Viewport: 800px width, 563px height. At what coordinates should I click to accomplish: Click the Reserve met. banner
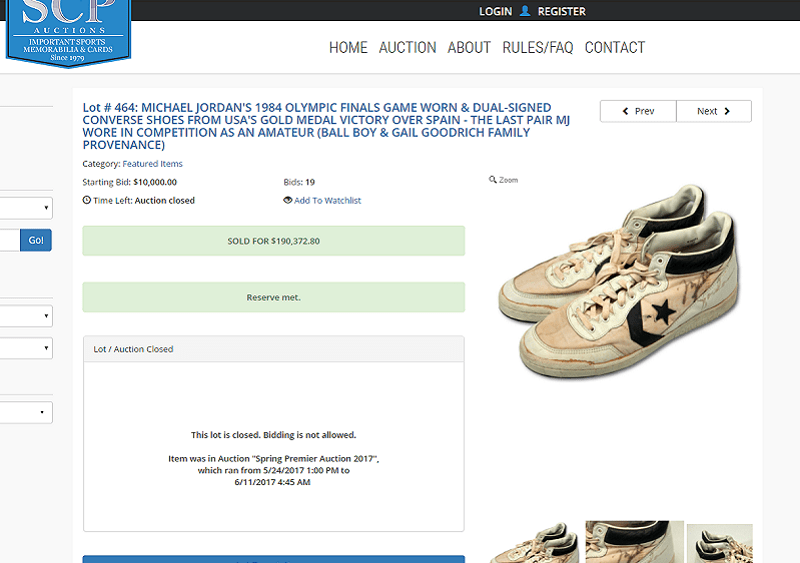click(x=273, y=297)
